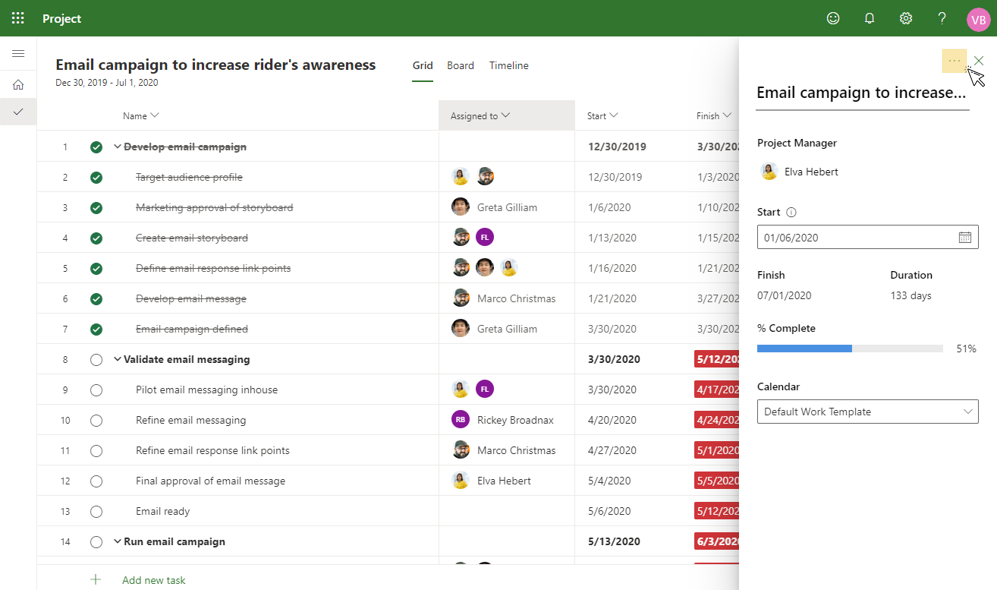Mark Validate email messaging as complete

[x=96, y=359]
